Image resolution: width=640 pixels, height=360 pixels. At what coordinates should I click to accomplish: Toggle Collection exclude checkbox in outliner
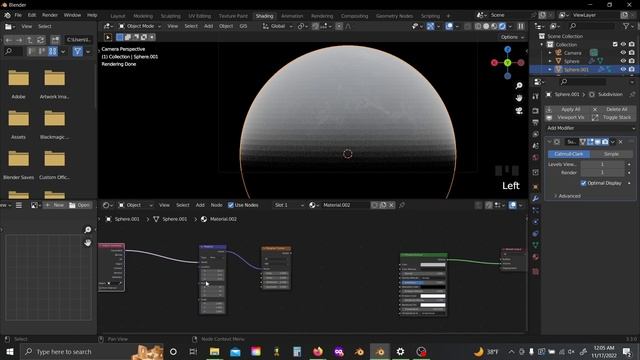tap(615, 44)
